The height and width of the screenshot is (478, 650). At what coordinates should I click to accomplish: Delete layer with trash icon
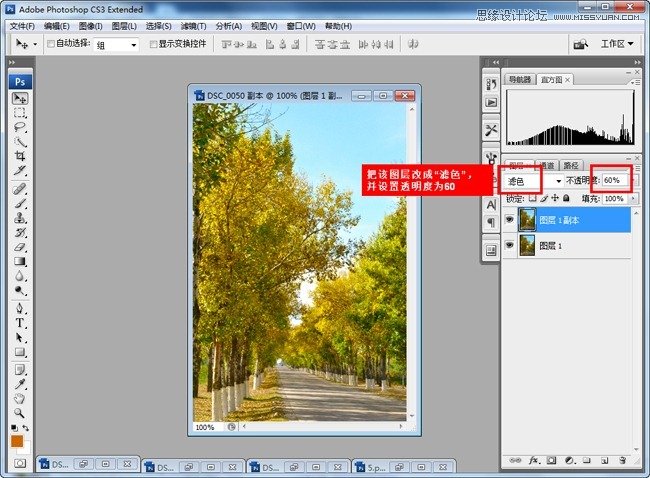622,460
